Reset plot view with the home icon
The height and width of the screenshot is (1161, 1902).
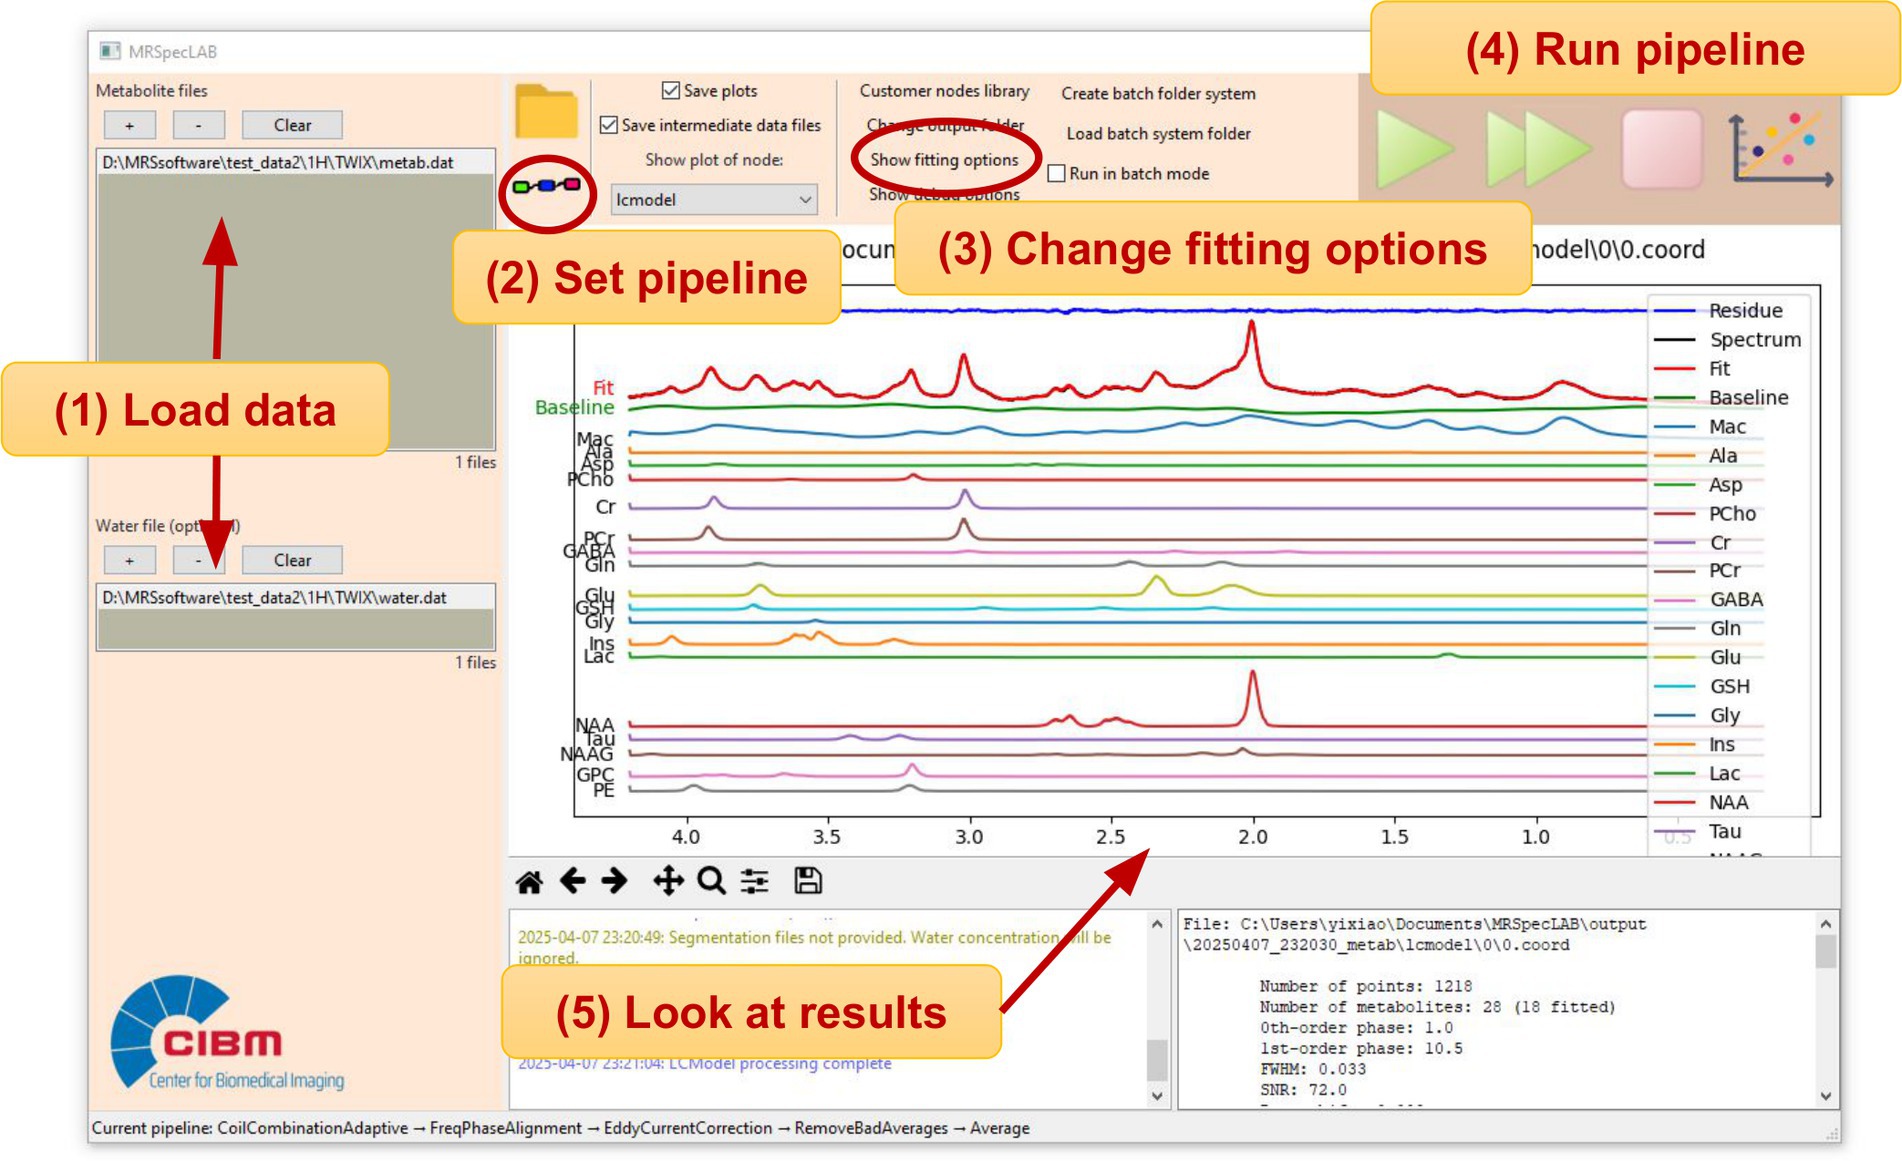point(529,881)
